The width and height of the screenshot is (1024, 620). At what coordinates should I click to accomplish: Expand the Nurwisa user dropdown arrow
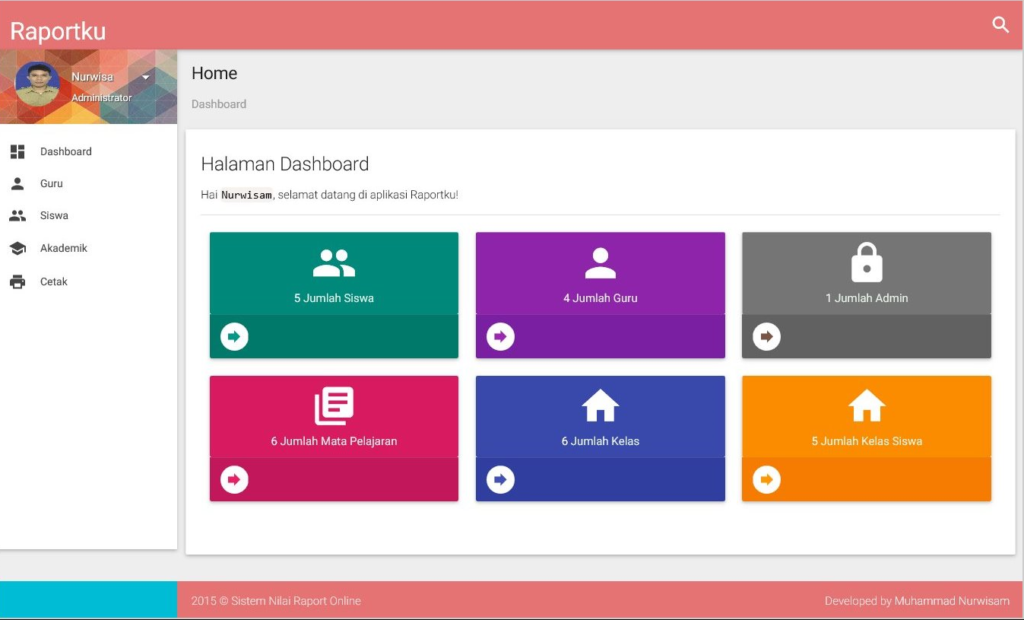pyautogui.click(x=146, y=77)
